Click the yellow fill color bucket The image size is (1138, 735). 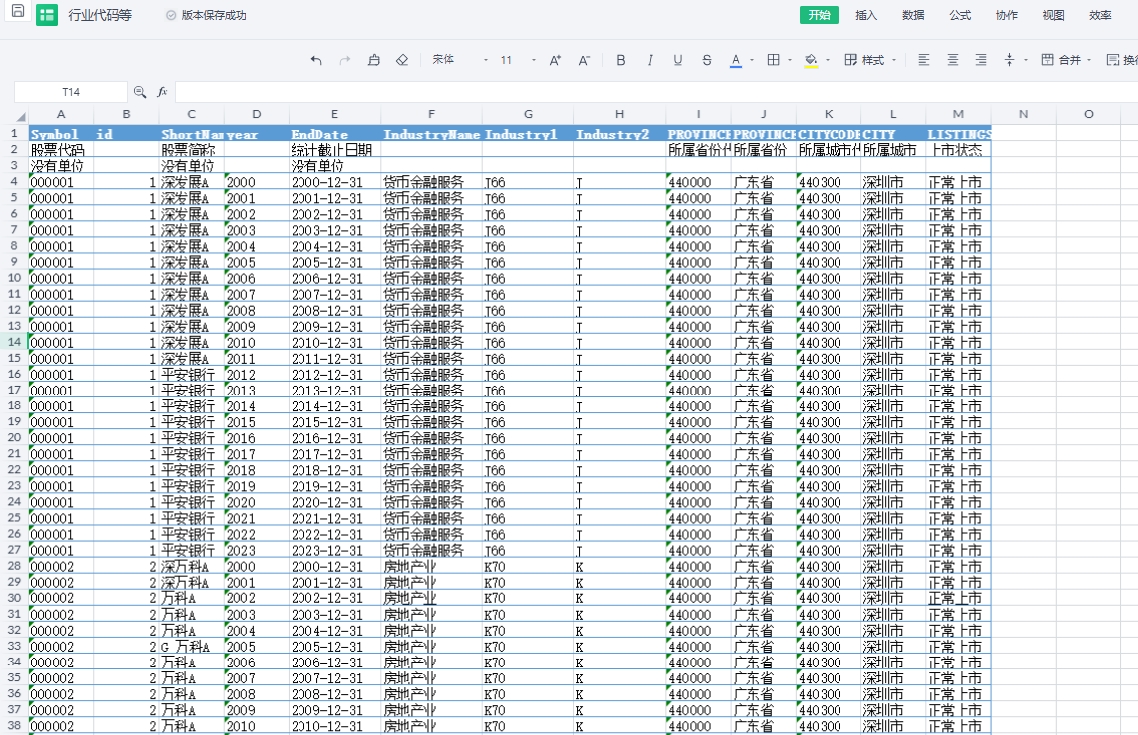tap(811, 60)
